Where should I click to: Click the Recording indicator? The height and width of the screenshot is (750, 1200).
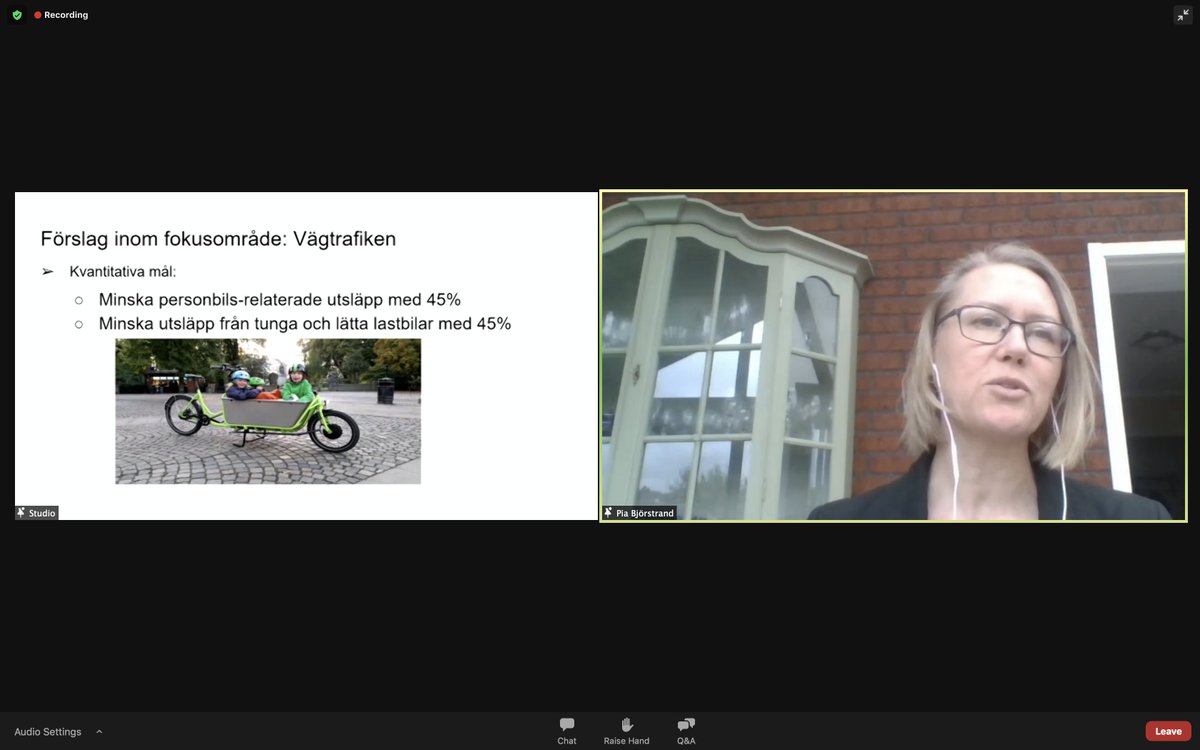[61, 15]
